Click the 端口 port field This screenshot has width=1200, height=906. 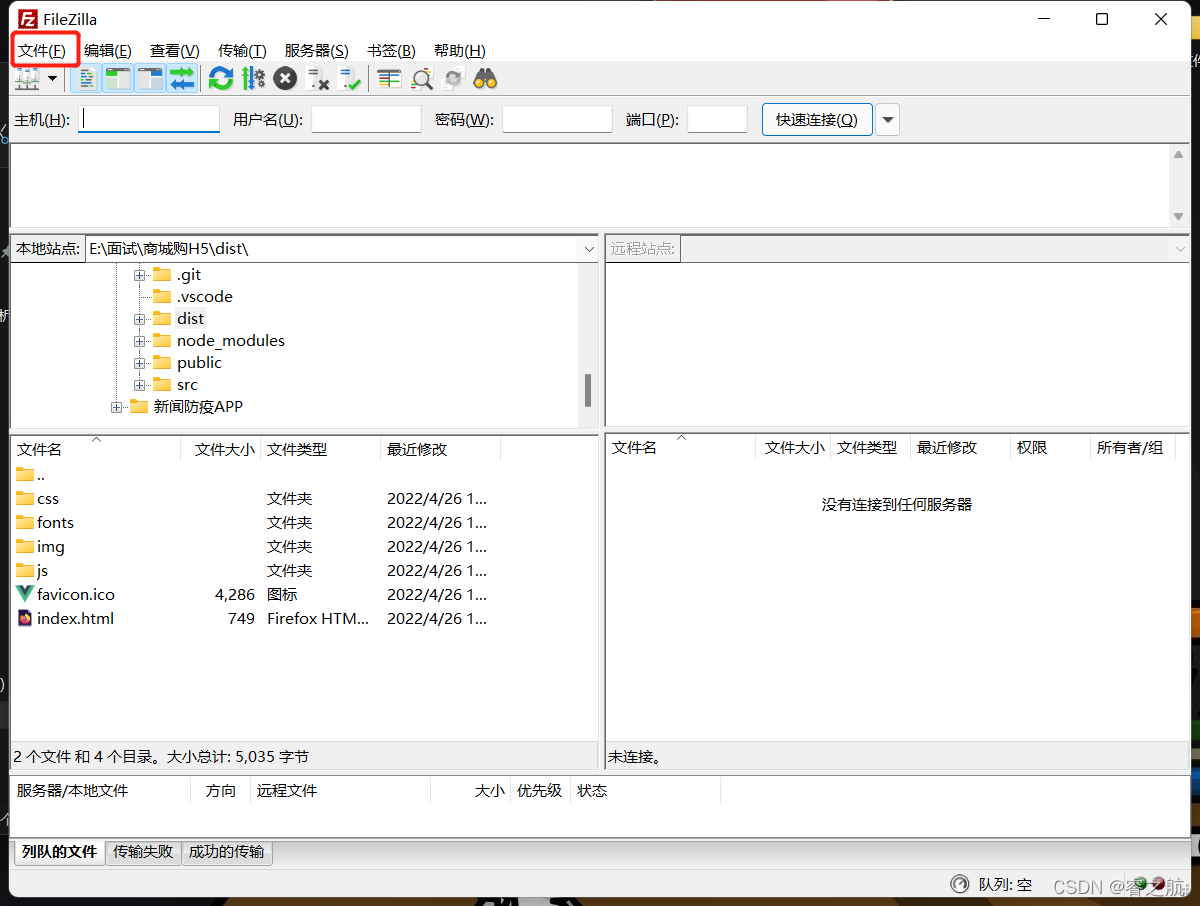click(717, 120)
